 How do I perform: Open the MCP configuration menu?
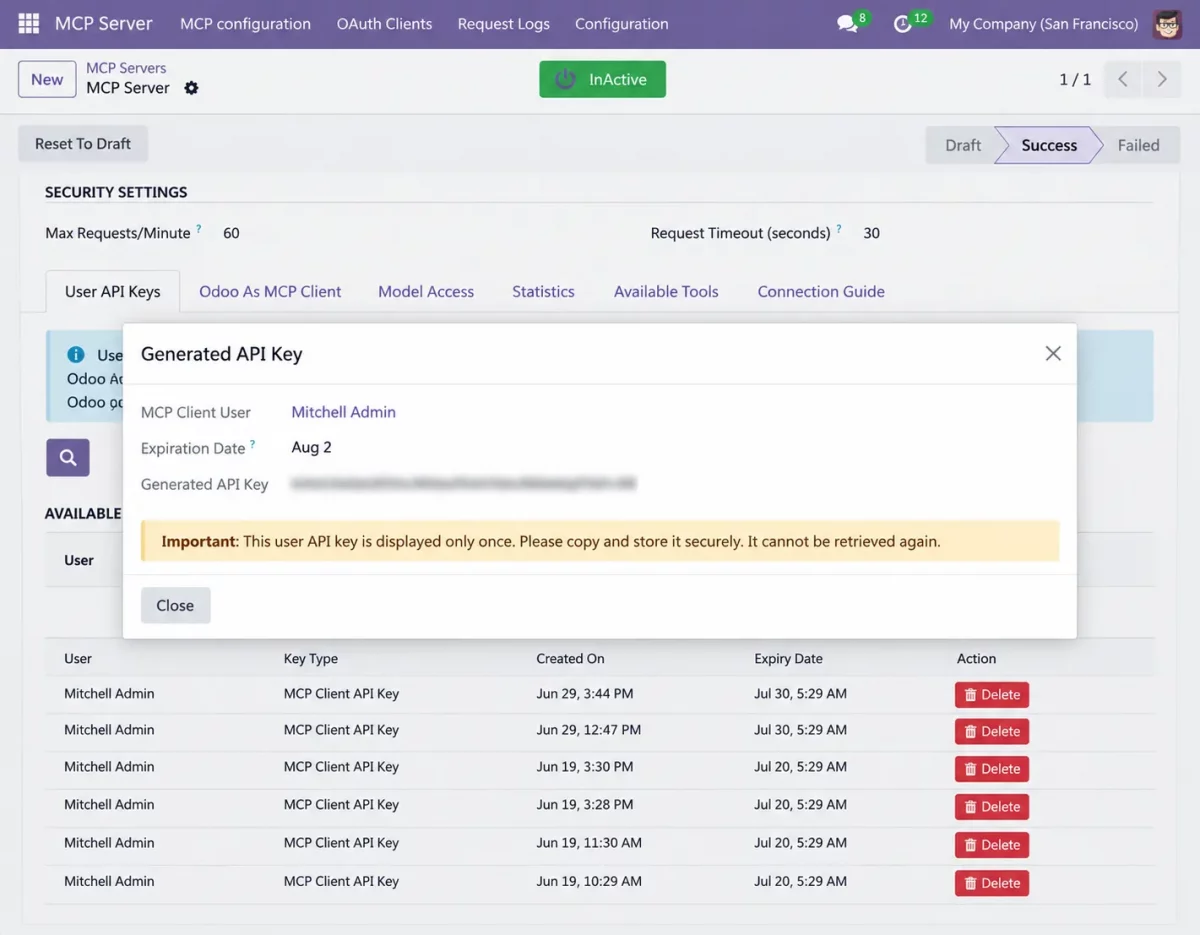(x=245, y=24)
